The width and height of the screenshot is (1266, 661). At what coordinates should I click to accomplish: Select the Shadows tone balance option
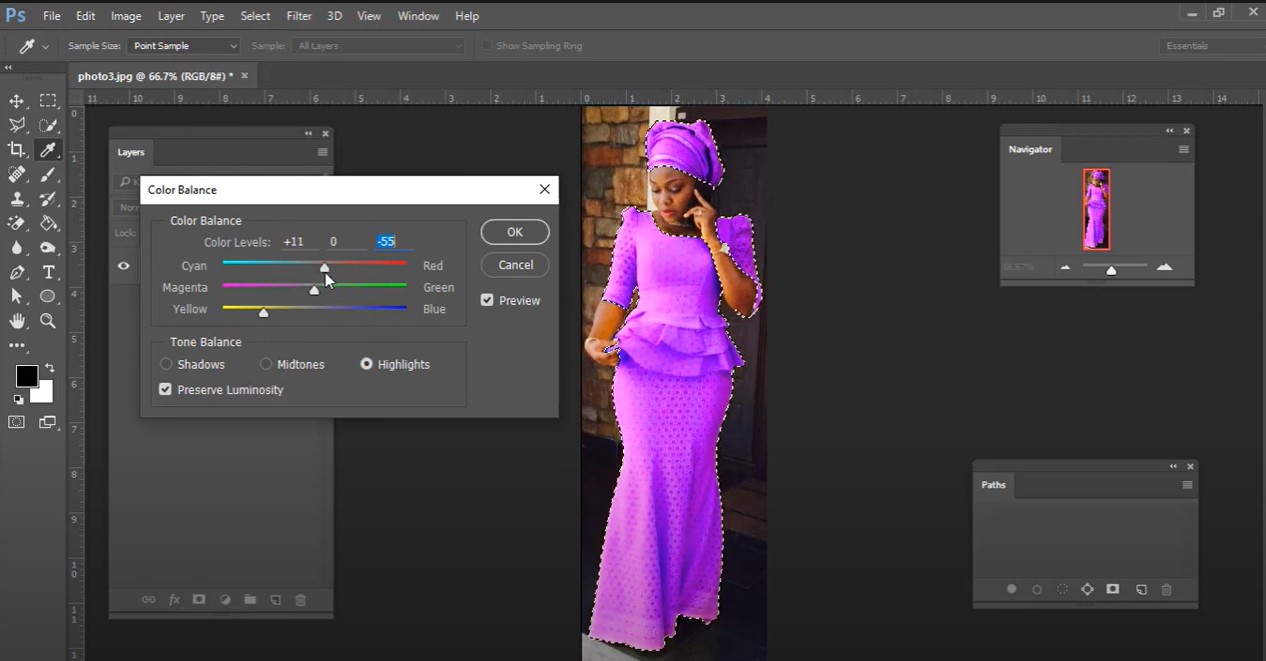click(x=167, y=365)
